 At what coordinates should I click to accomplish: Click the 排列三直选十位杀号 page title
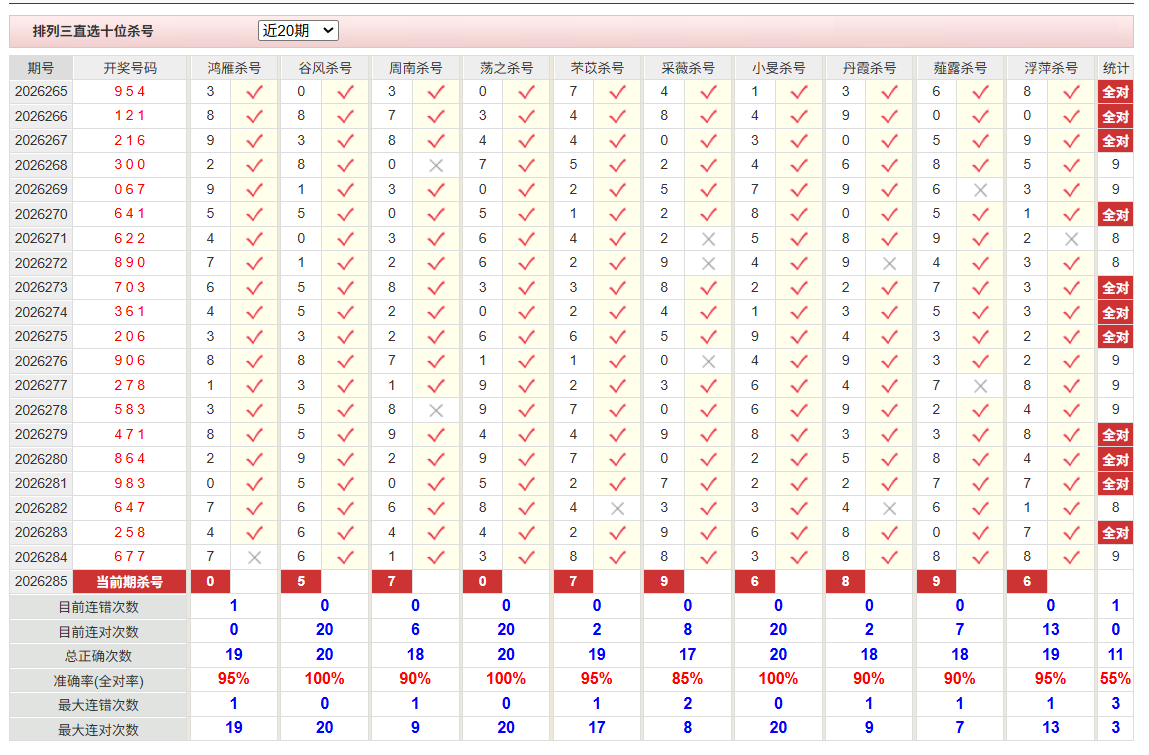tap(93, 31)
